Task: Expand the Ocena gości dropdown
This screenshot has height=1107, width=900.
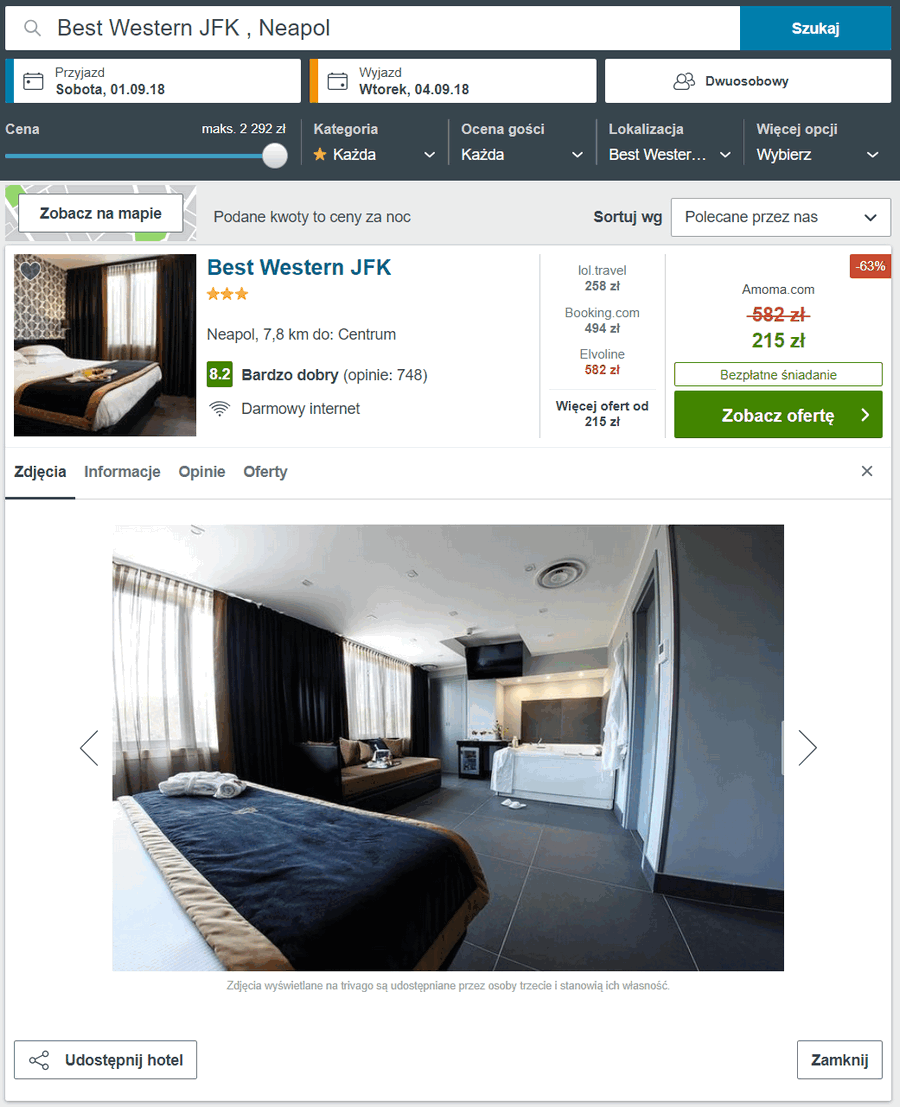Action: (522, 155)
